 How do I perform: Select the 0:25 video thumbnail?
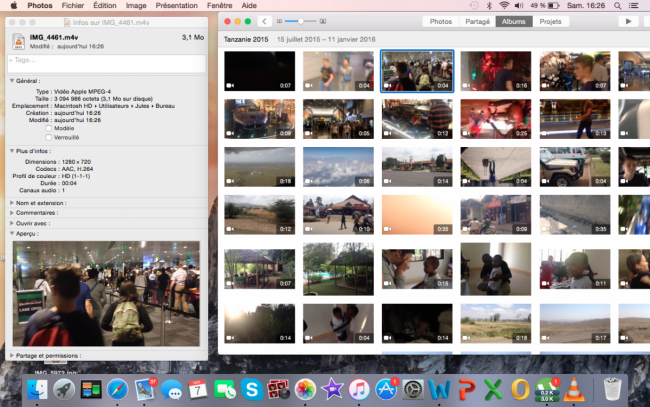coord(495,119)
